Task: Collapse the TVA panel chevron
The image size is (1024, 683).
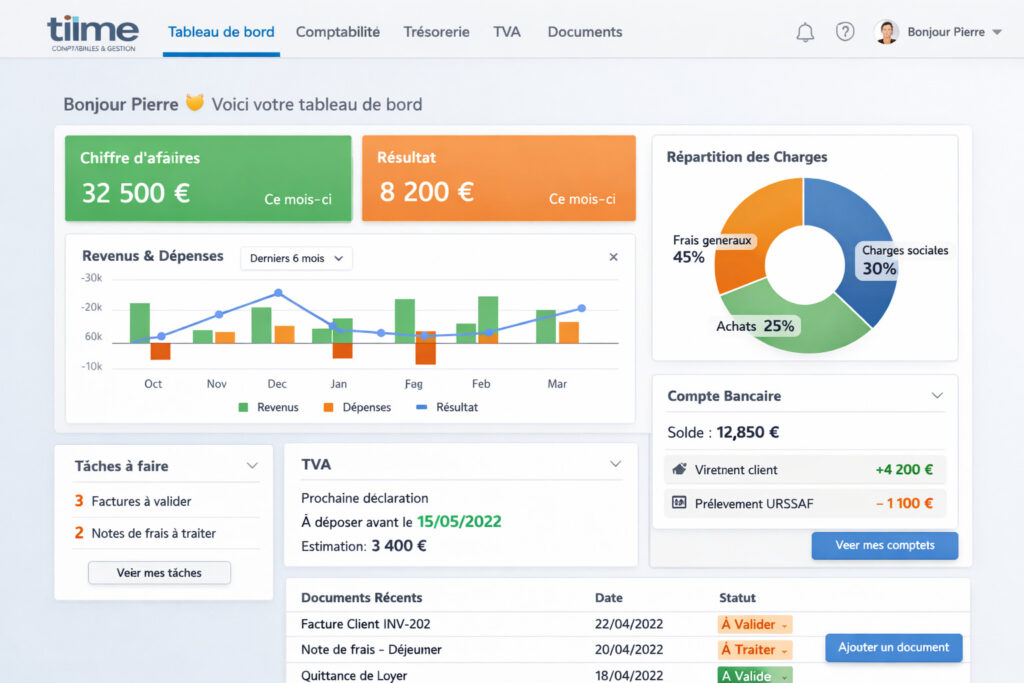Action: [x=615, y=464]
